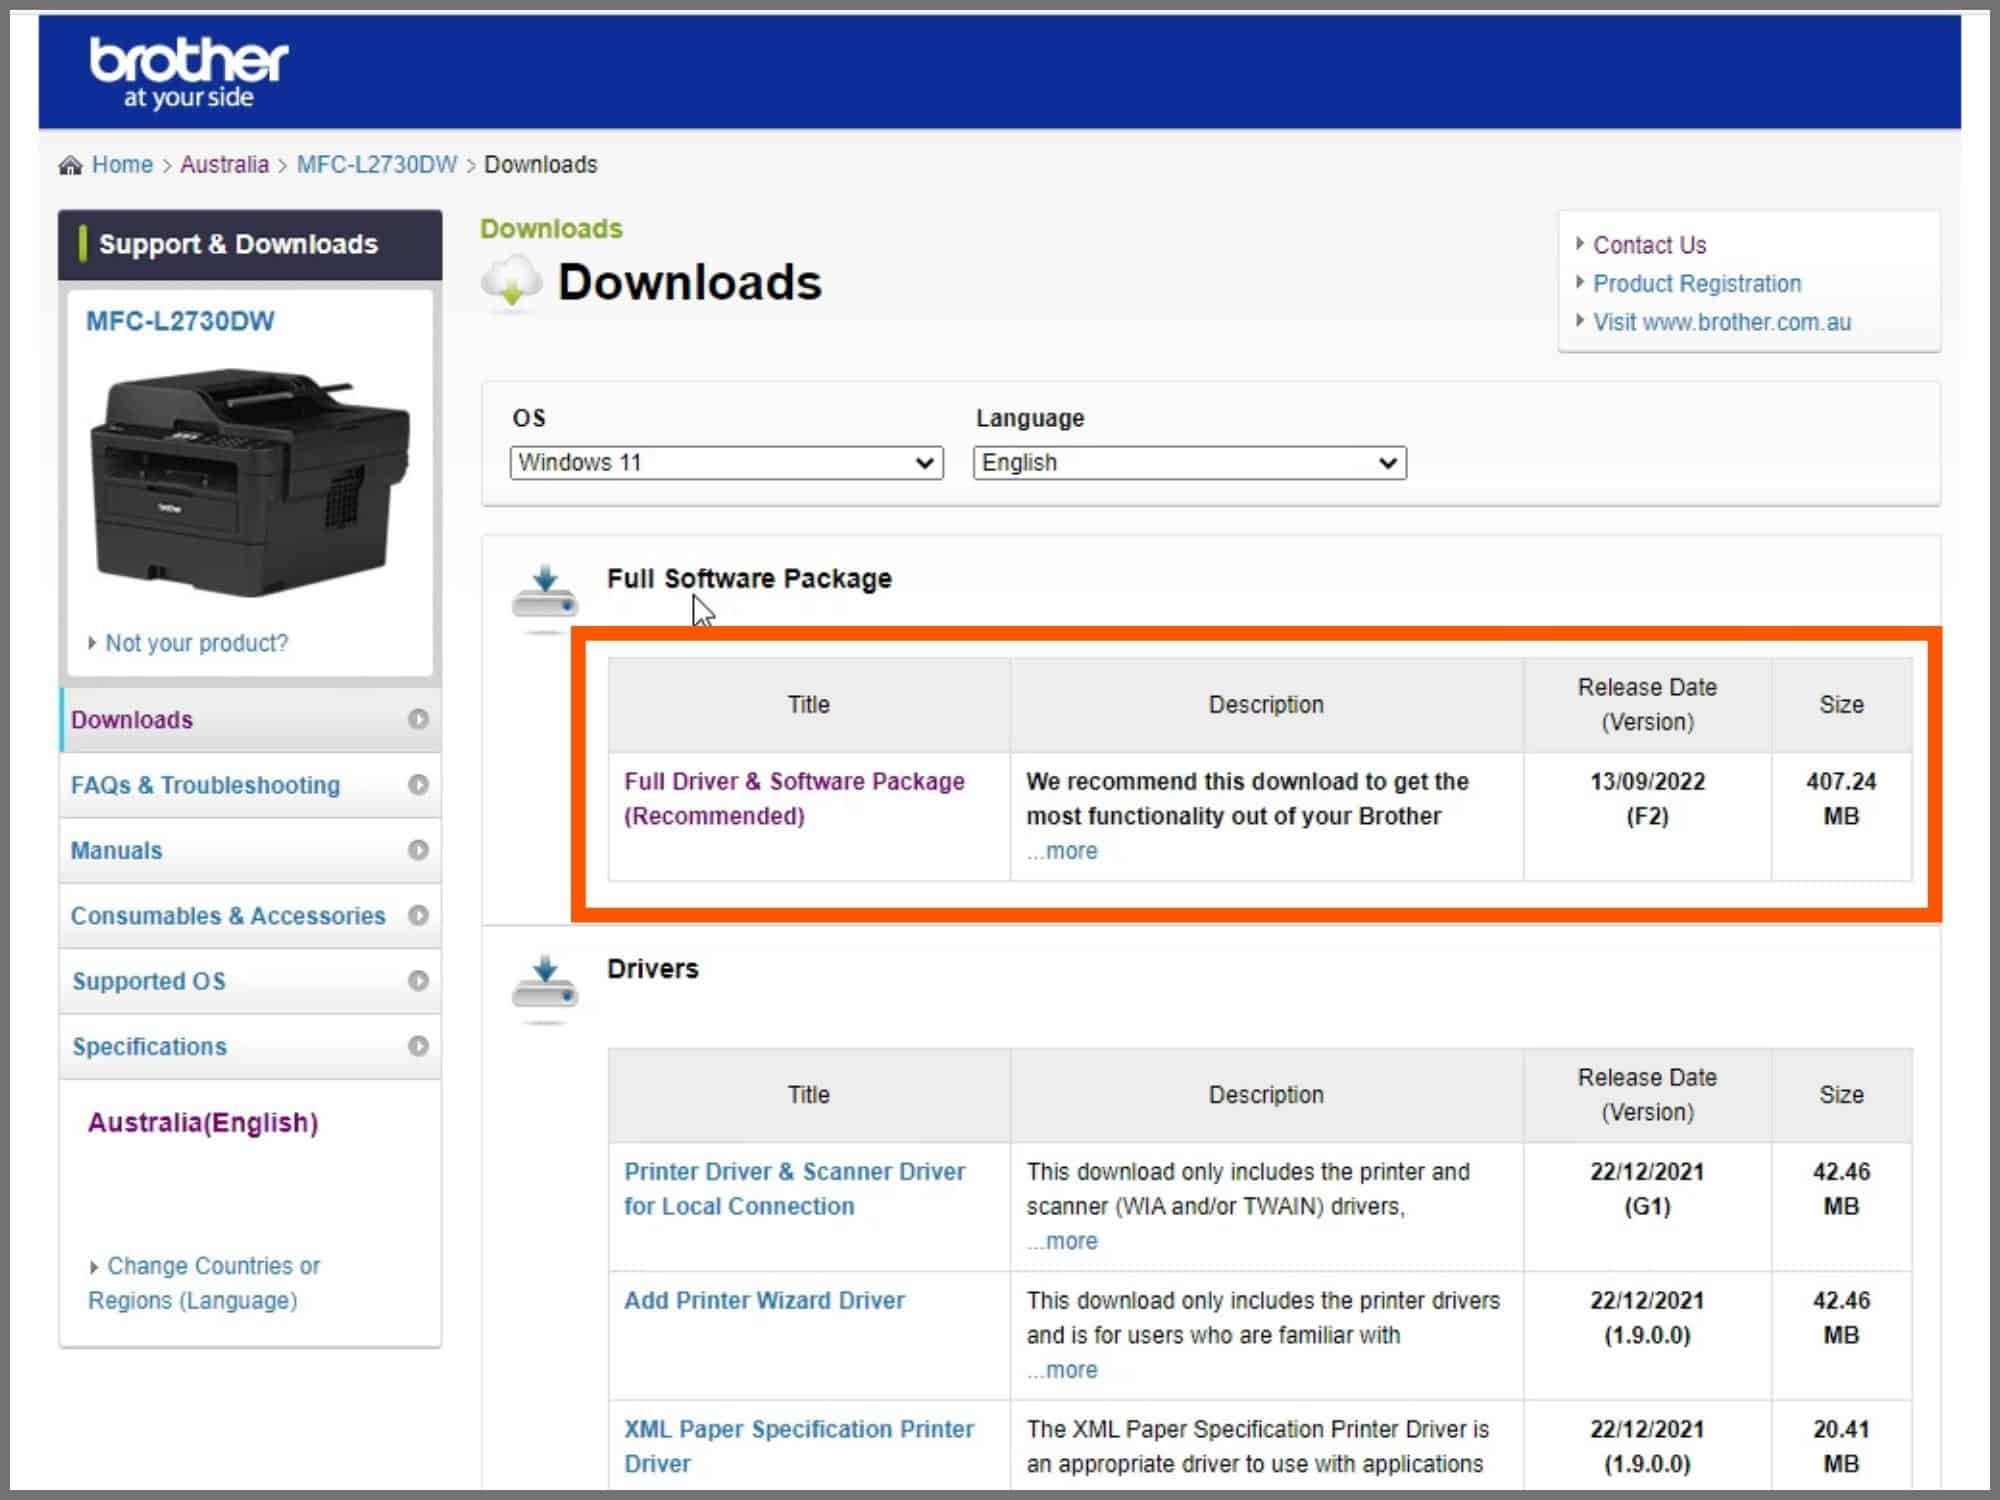Click the FAQs & Troubleshooting arrow icon
This screenshot has height=1500, width=2000.
pyautogui.click(x=413, y=785)
